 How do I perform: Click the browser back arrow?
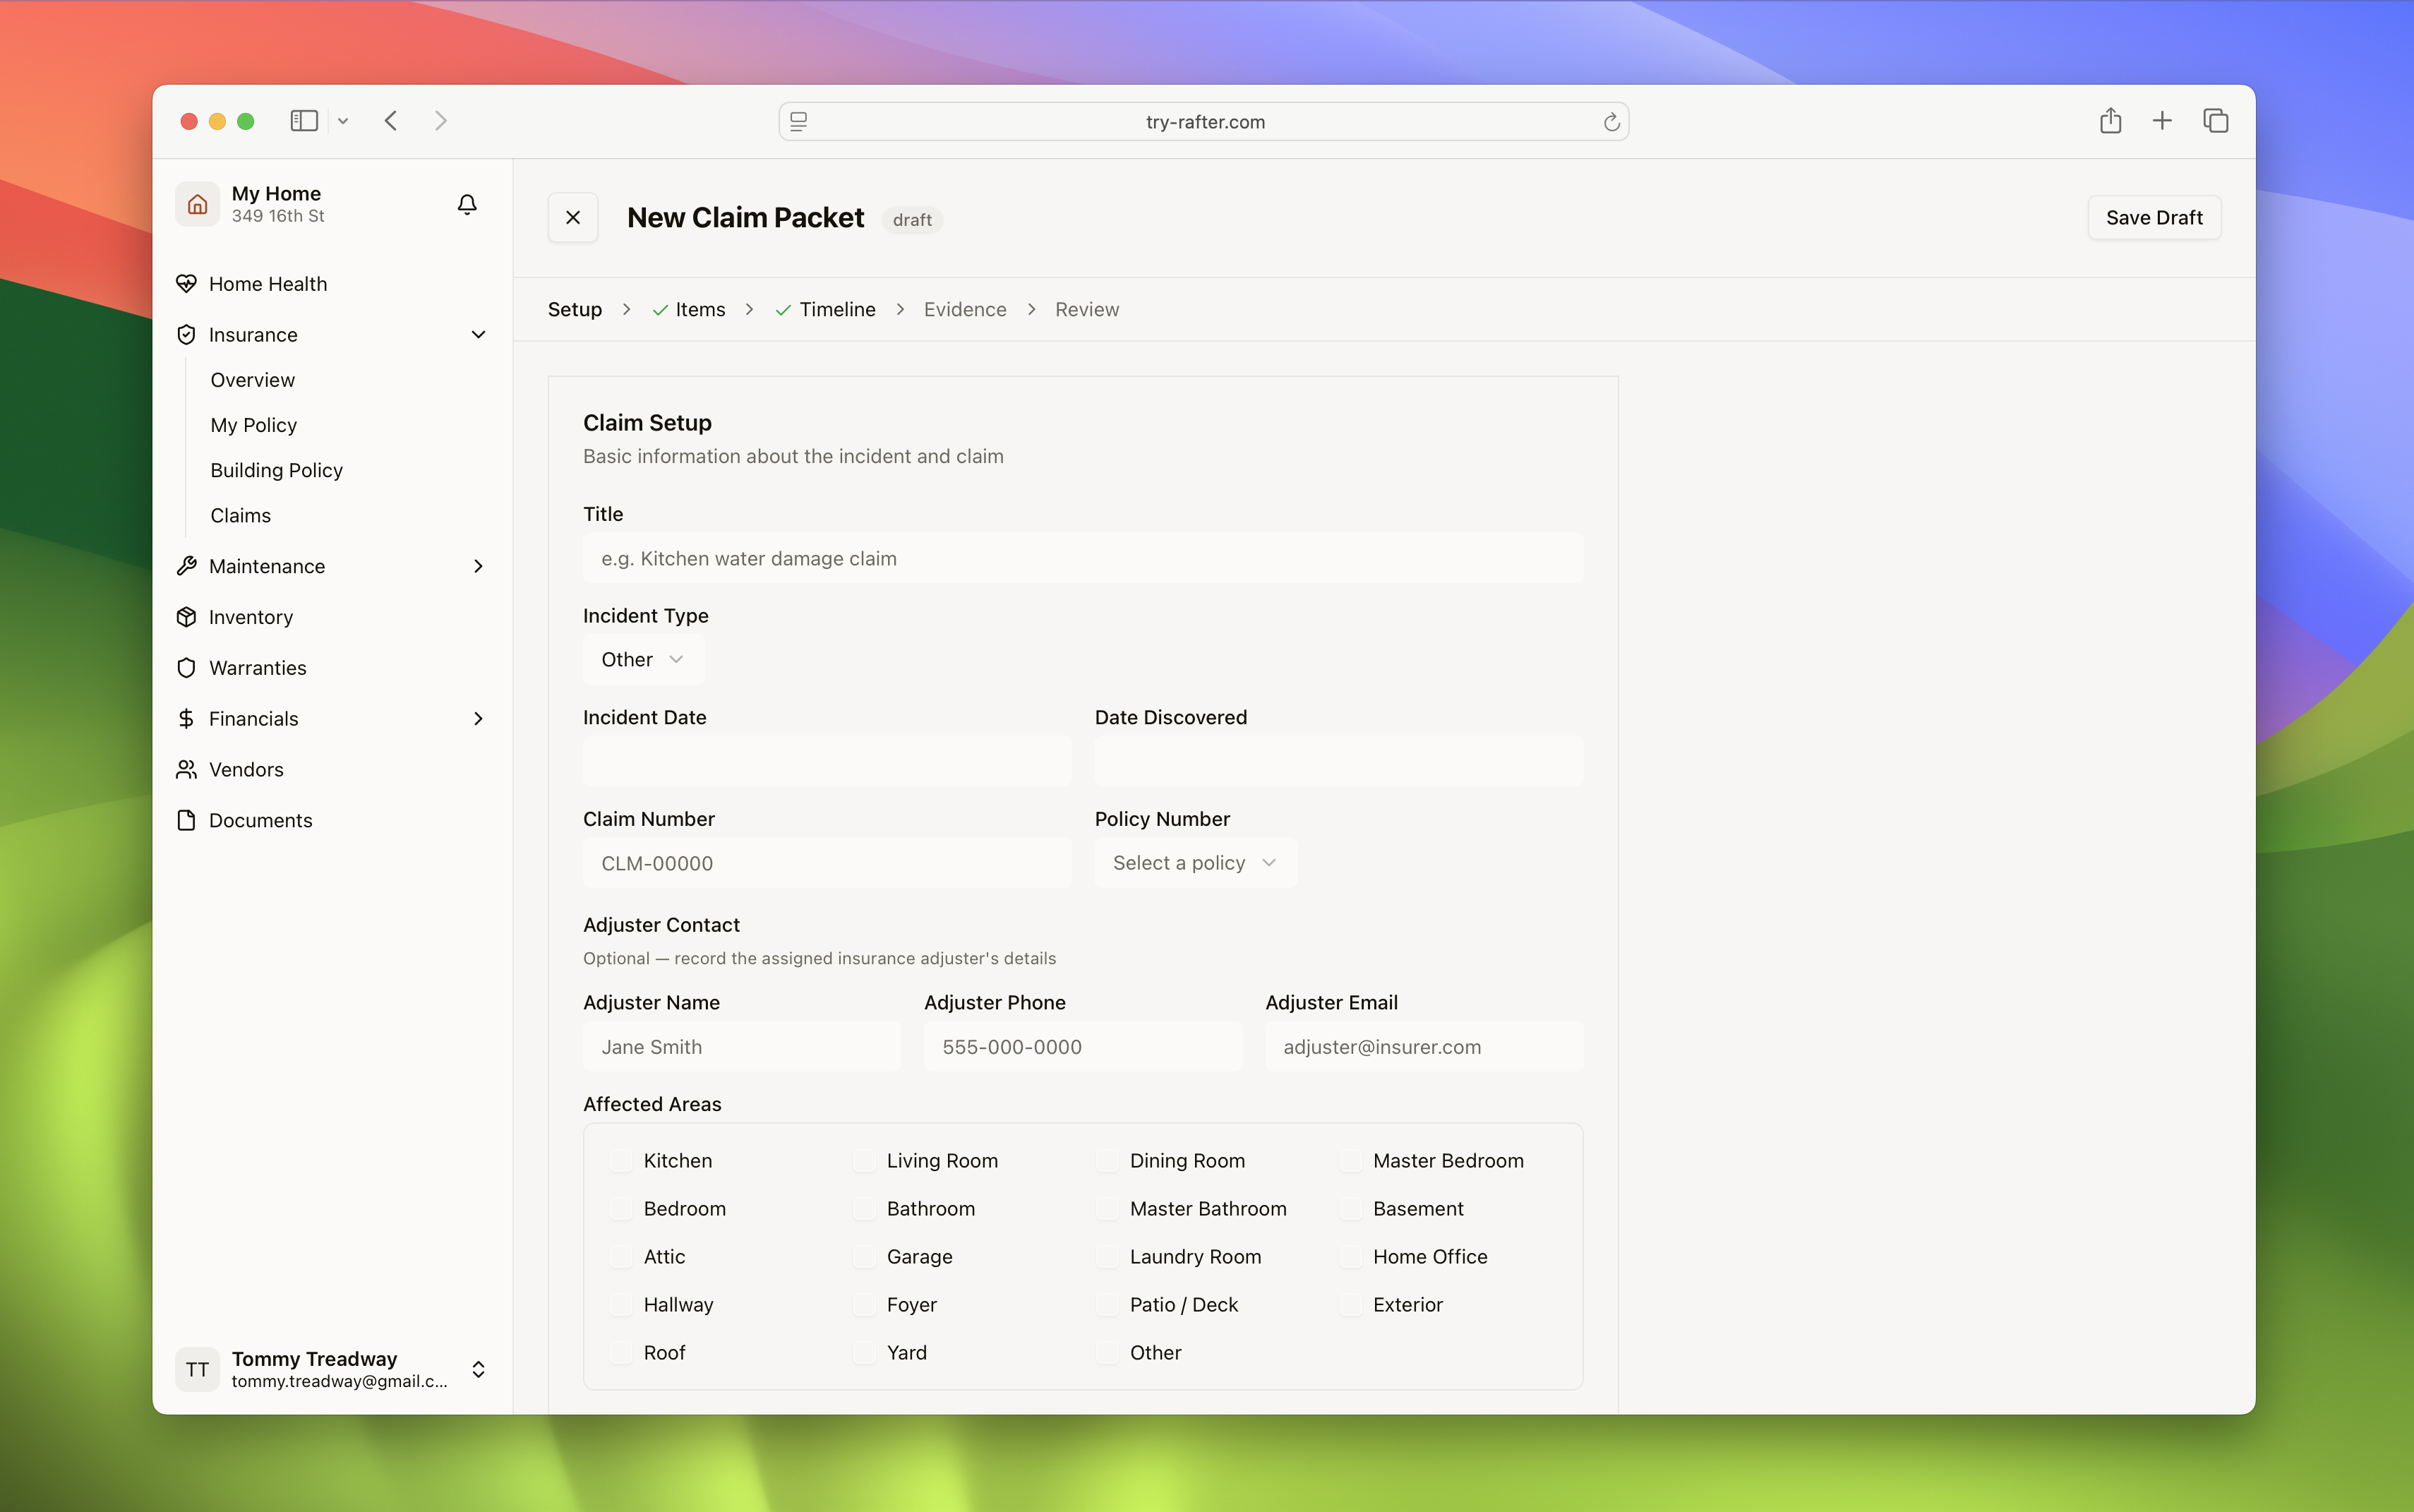(x=391, y=121)
